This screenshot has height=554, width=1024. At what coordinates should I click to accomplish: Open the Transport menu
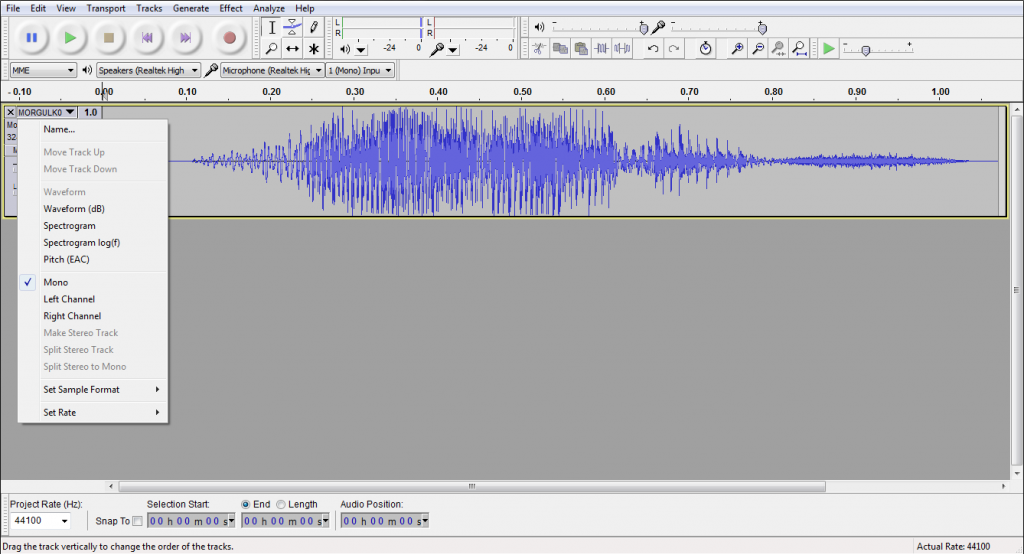tap(106, 8)
